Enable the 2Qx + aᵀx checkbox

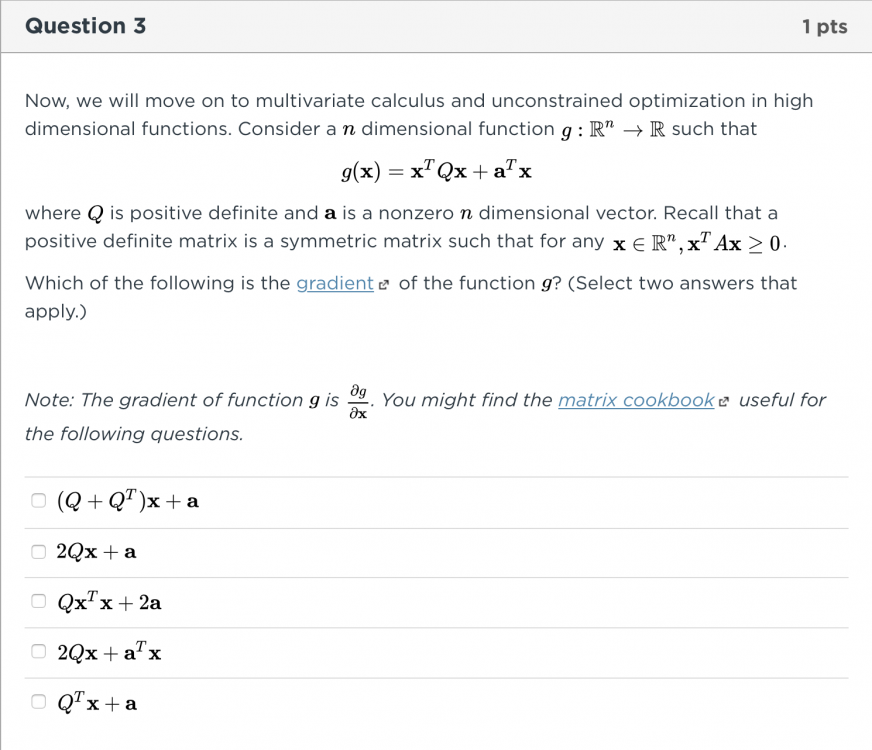(38, 652)
